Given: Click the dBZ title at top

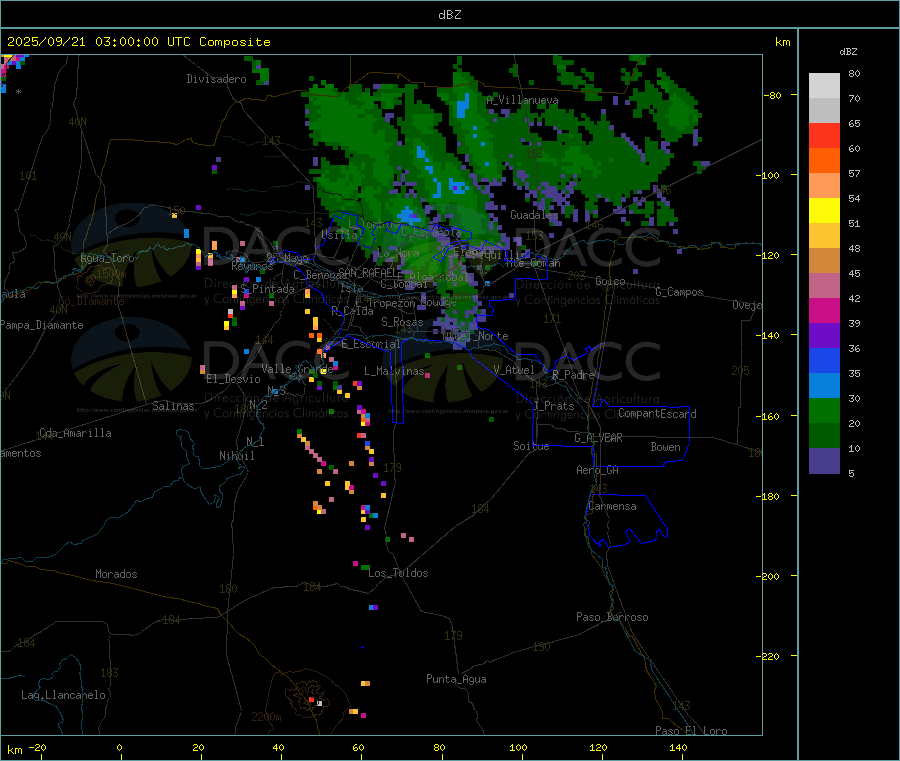Looking at the screenshot, I should (449, 15).
